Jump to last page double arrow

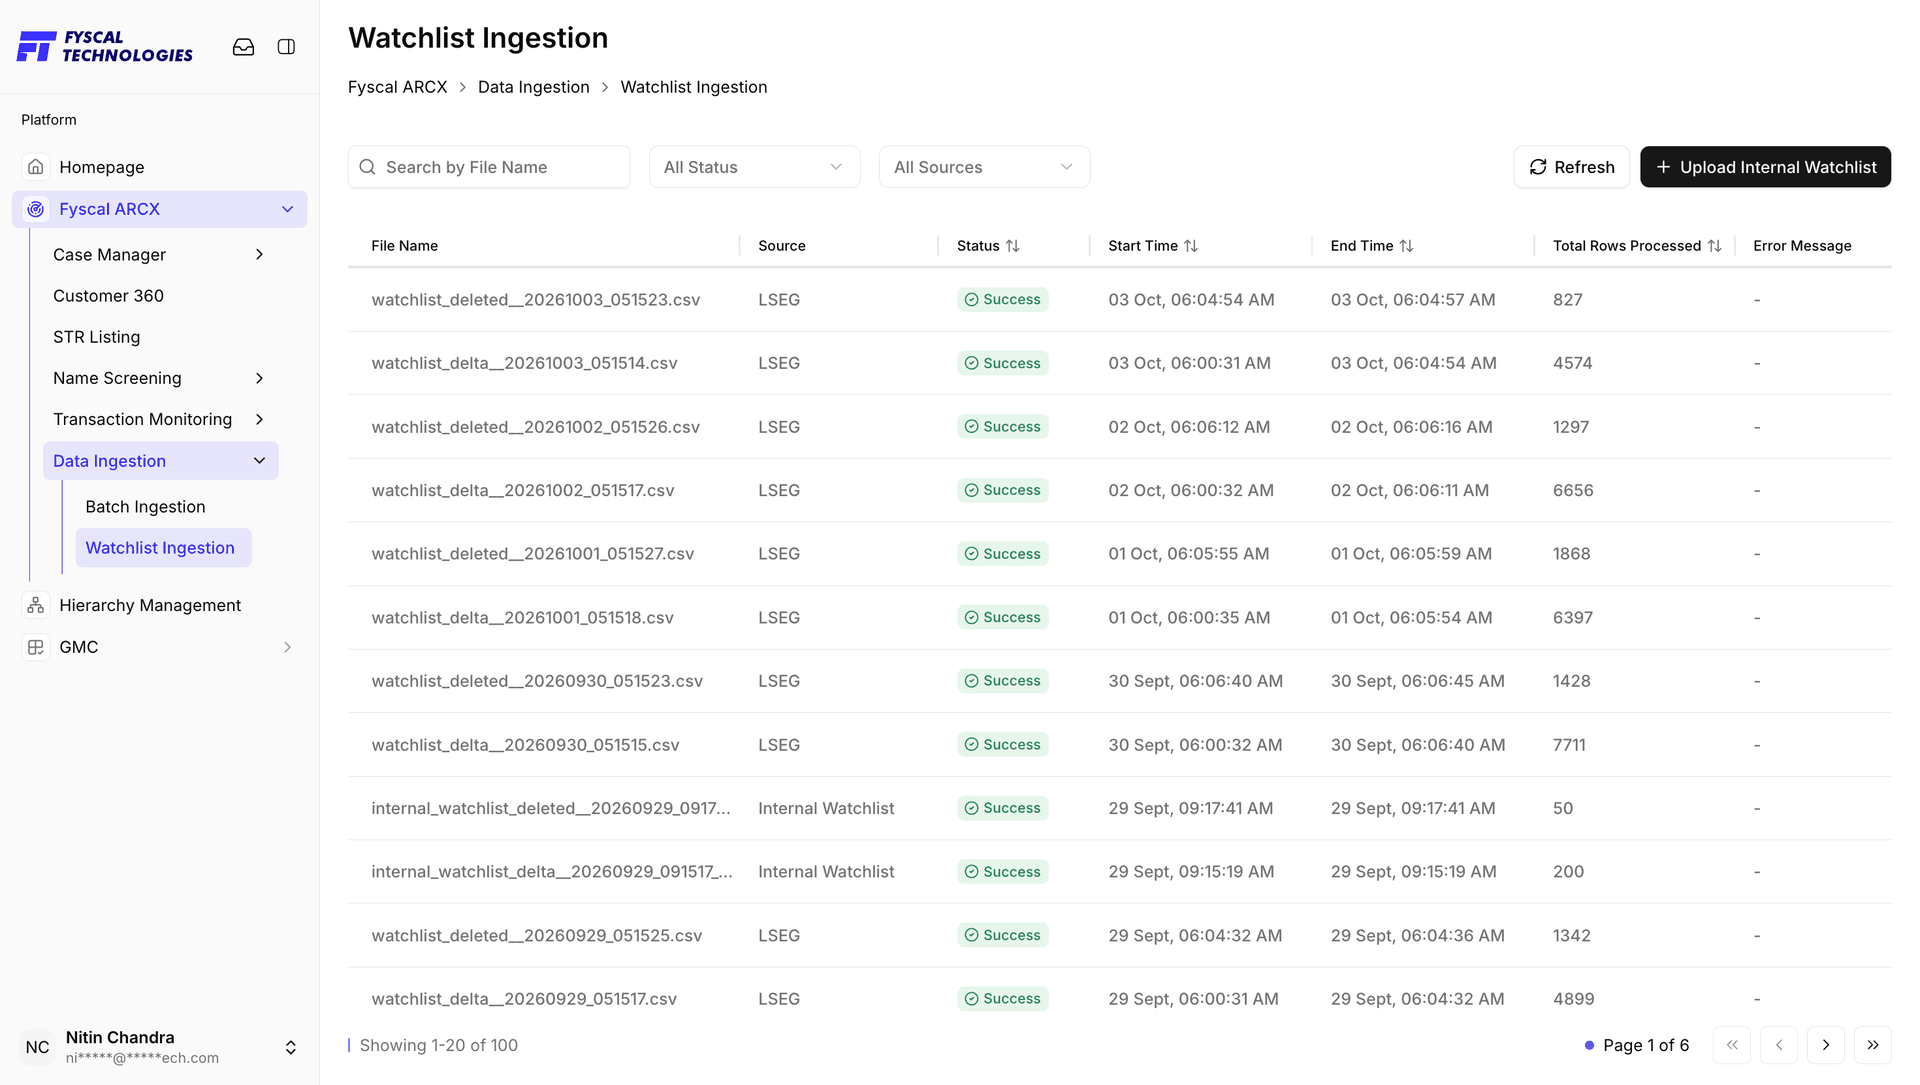pos(1872,1045)
